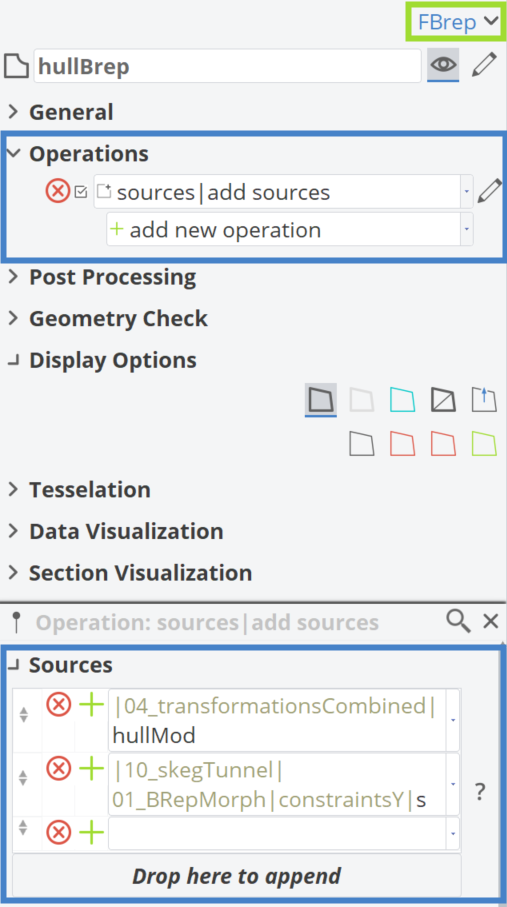
Task: Select the shaded surface display option
Action: [321, 400]
